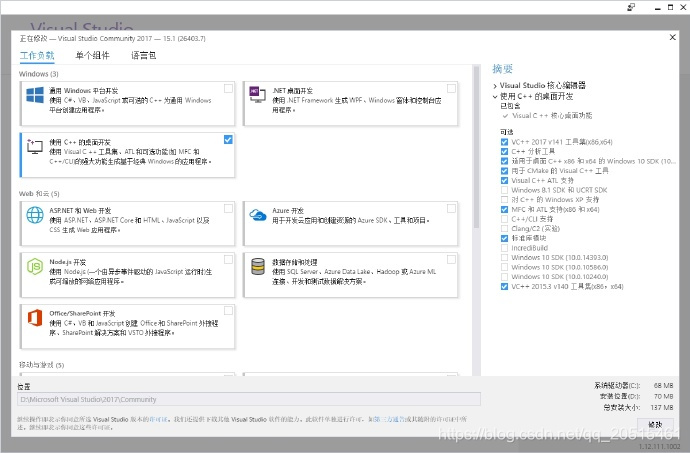690x453 pixels.
Task: Switch to the Workloads tab
Action: 37,55
